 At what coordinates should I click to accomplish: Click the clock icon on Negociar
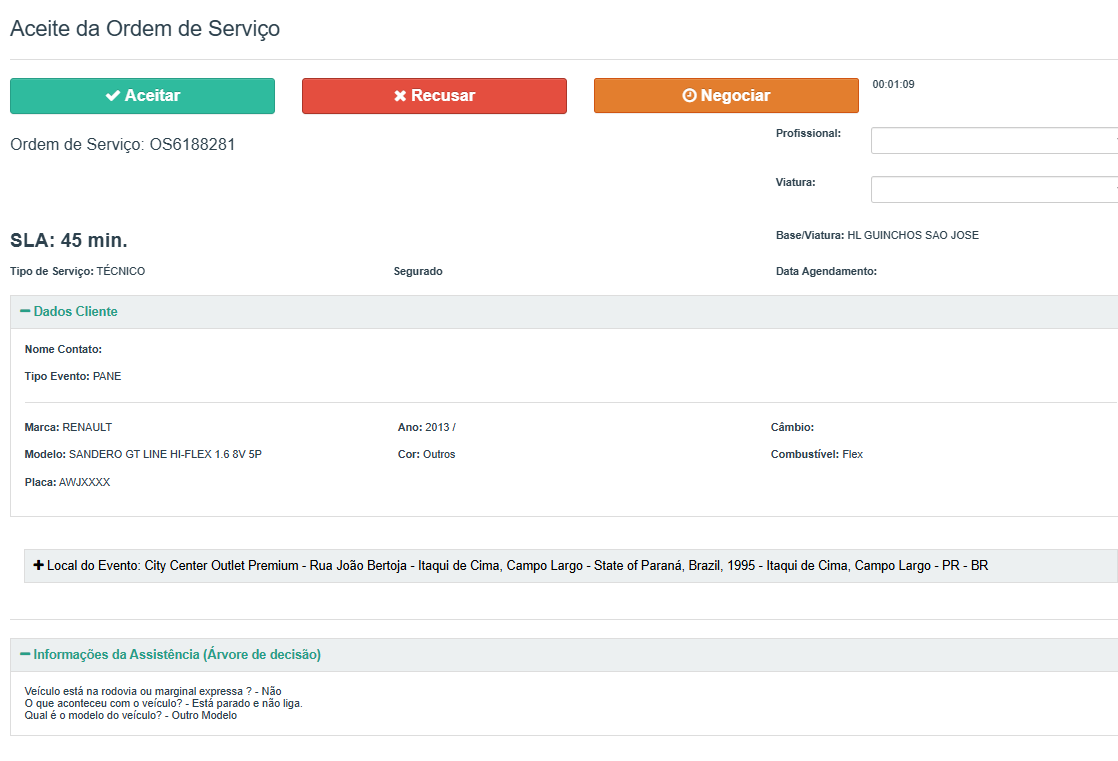point(689,96)
